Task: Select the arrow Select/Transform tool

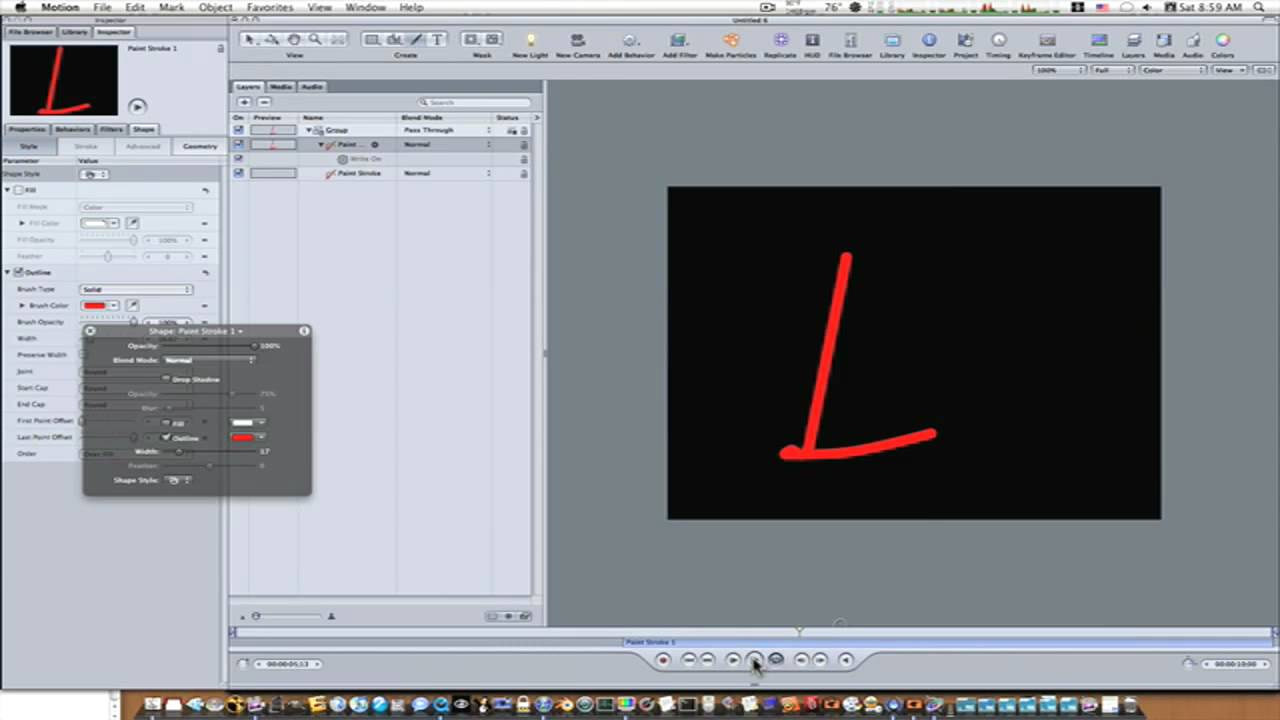Action: coord(250,40)
